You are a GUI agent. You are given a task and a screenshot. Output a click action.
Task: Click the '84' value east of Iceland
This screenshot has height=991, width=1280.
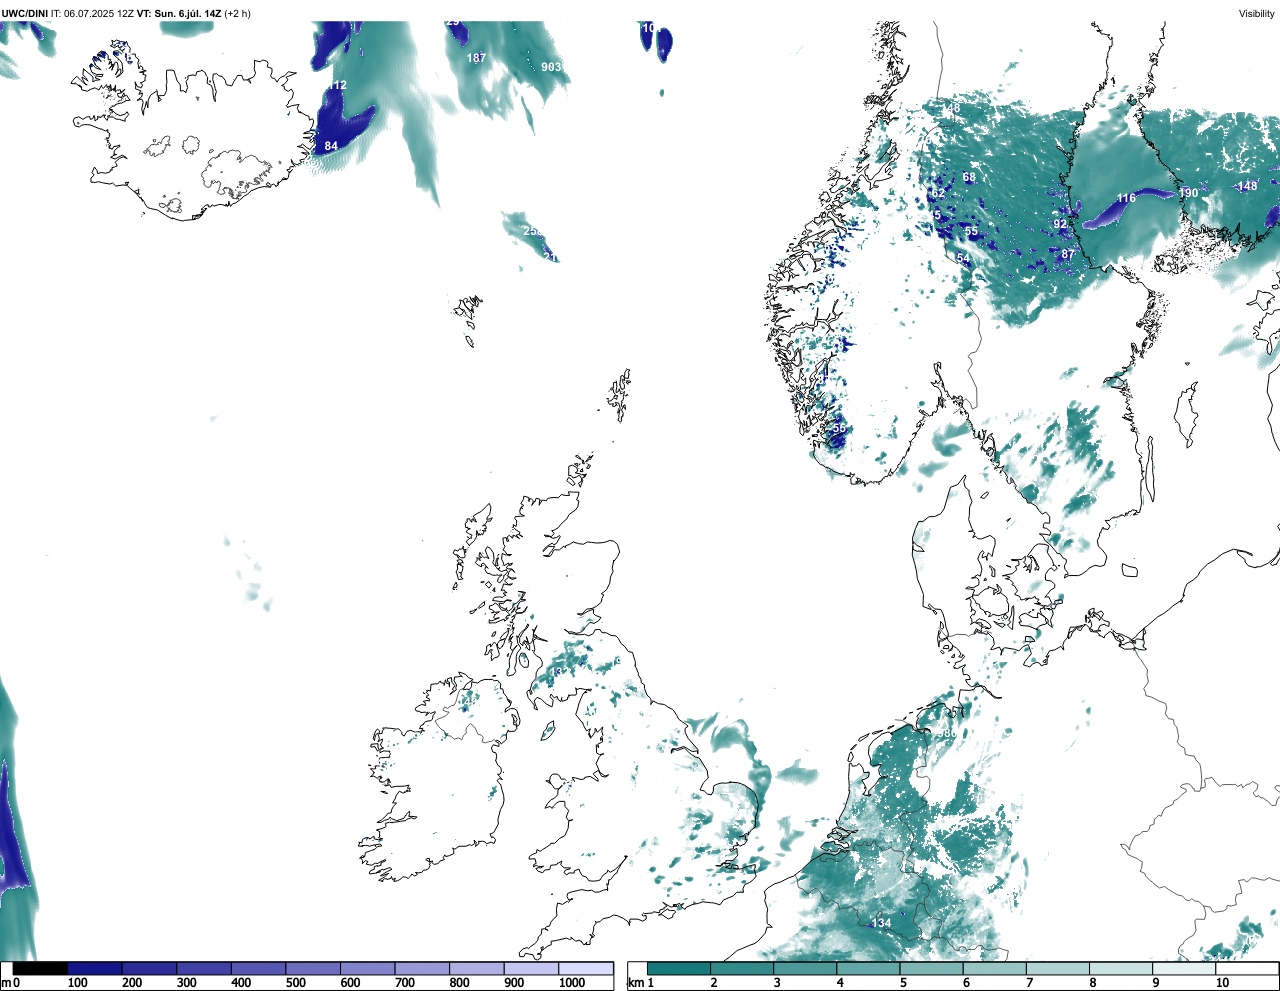tap(331, 146)
